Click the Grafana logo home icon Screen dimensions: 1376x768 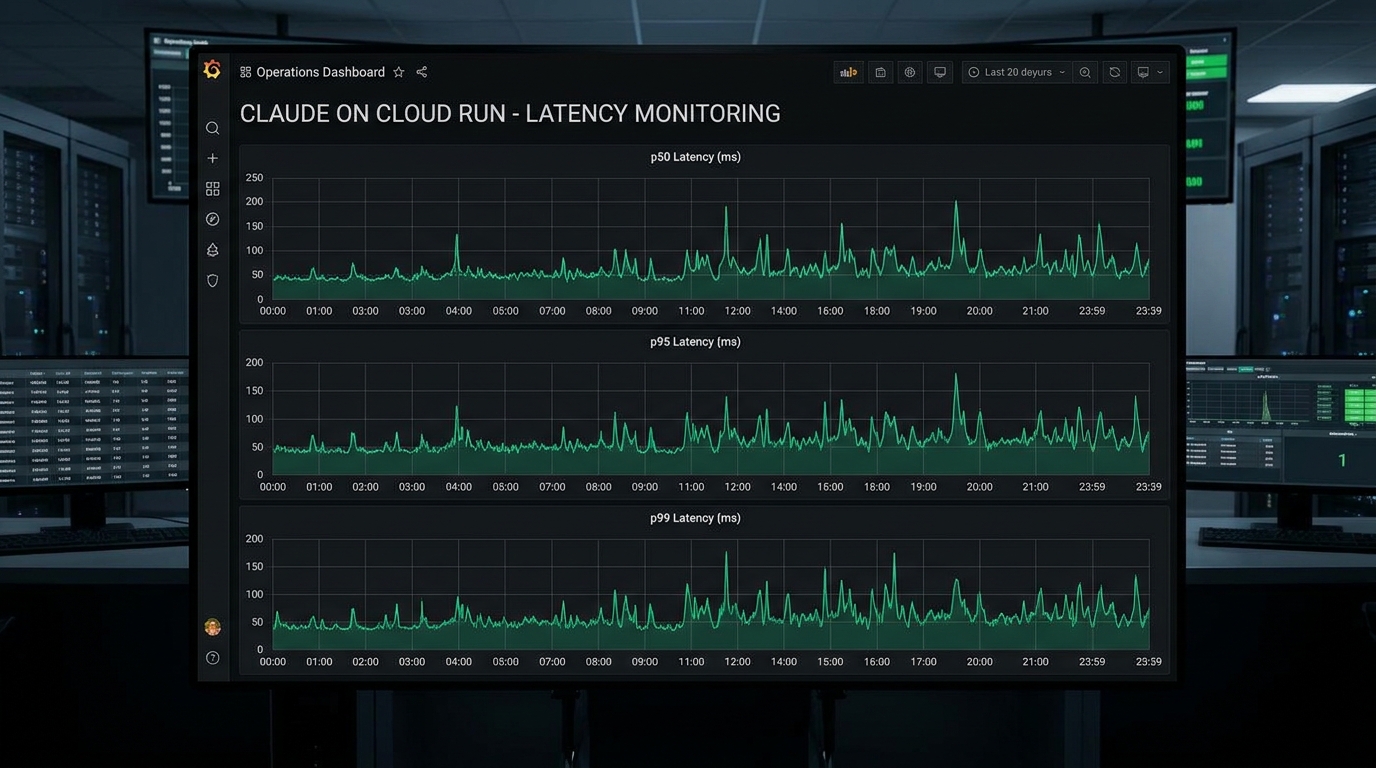[212, 69]
